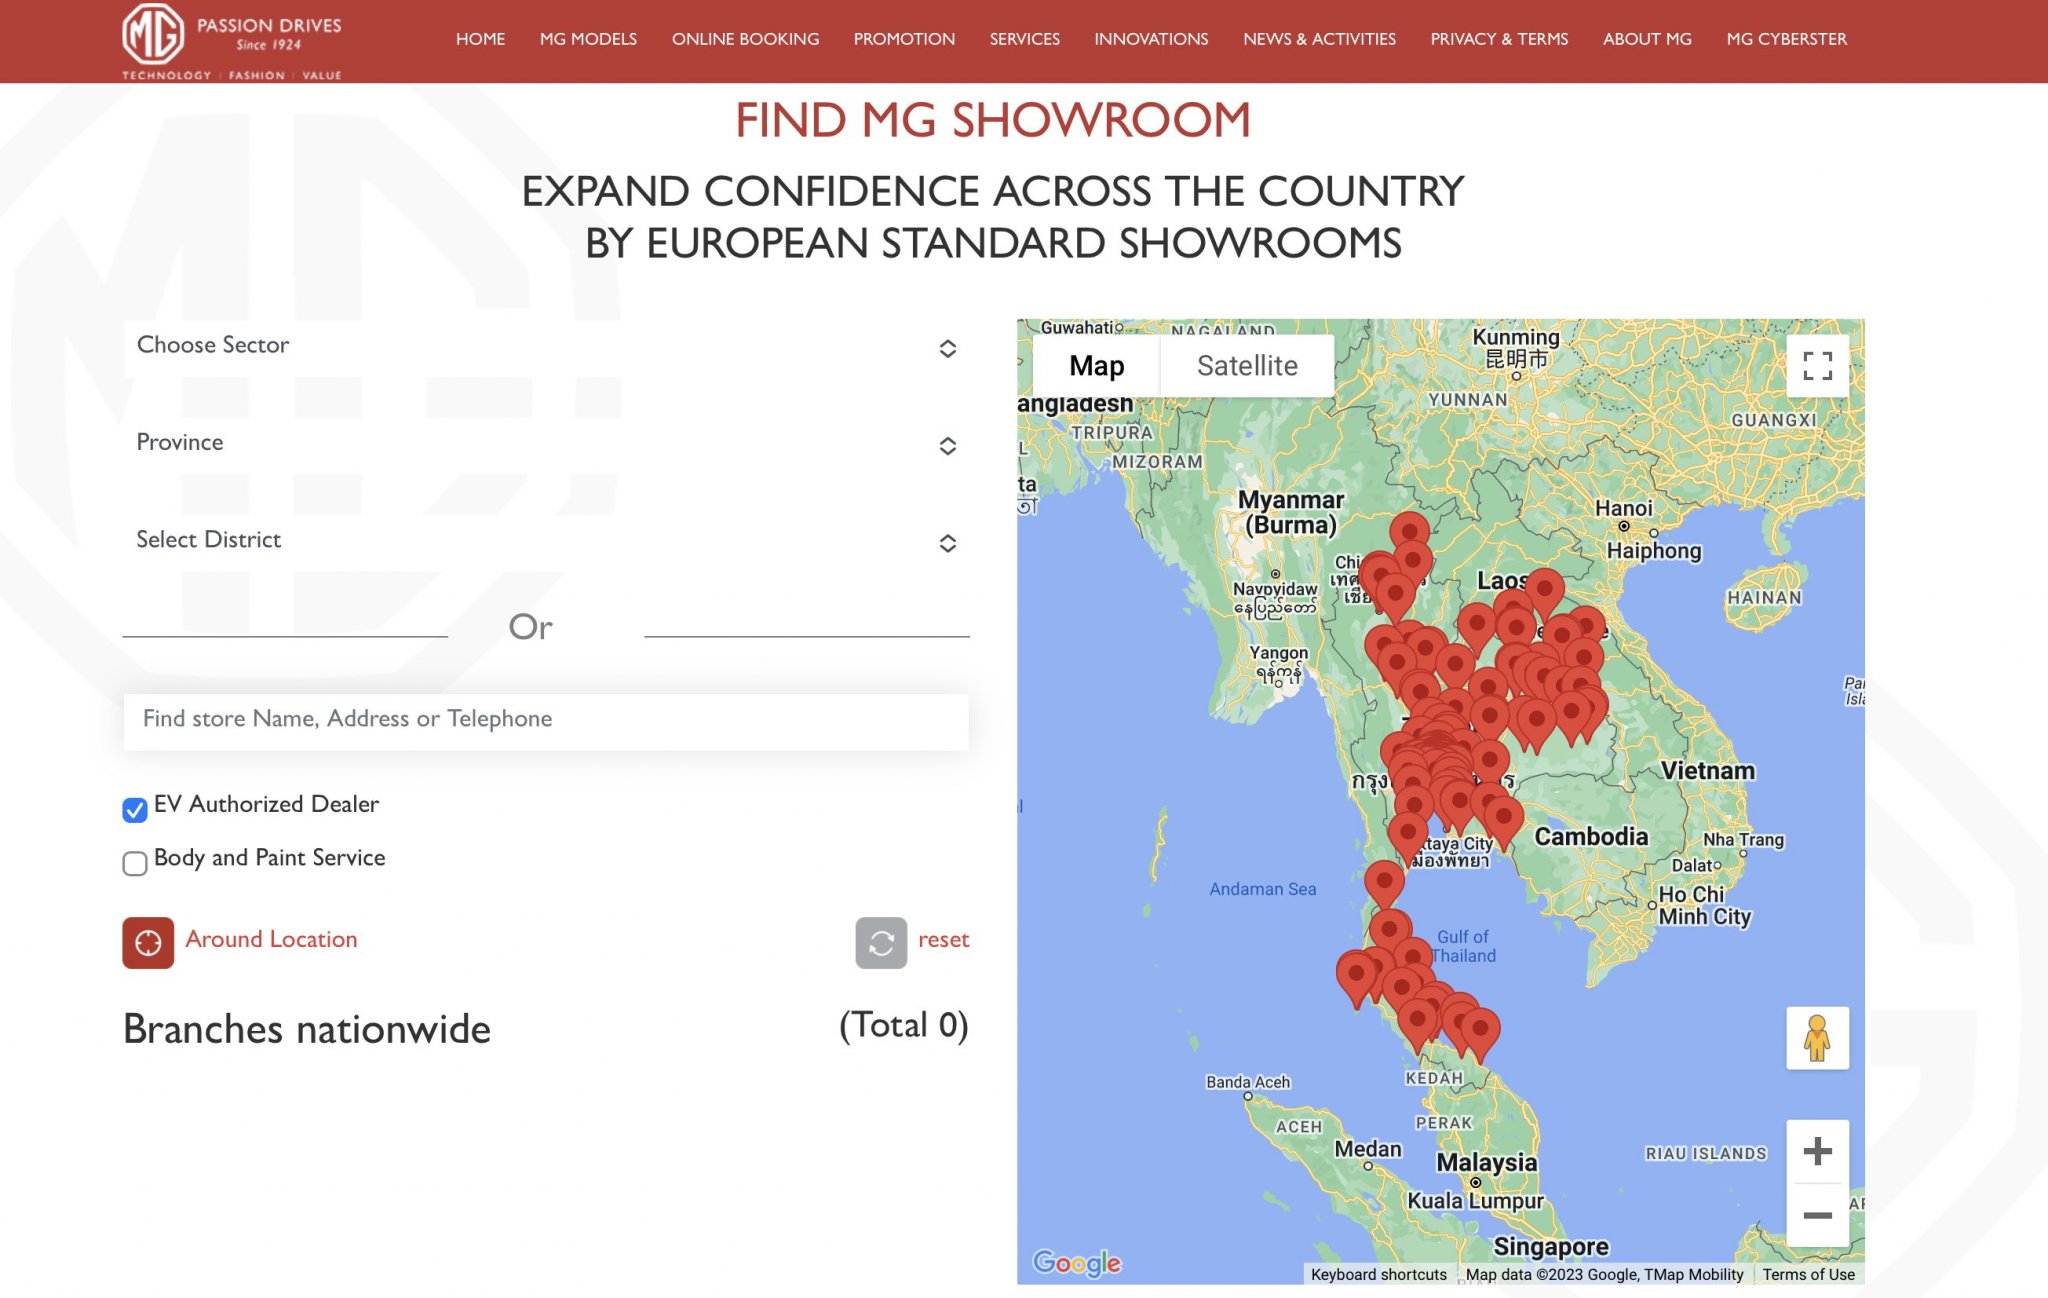Open the HOME menu item

pos(480,39)
